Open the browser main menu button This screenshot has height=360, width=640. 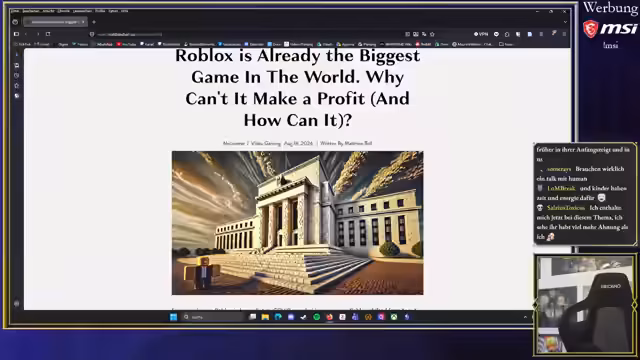[x=564, y=34]
